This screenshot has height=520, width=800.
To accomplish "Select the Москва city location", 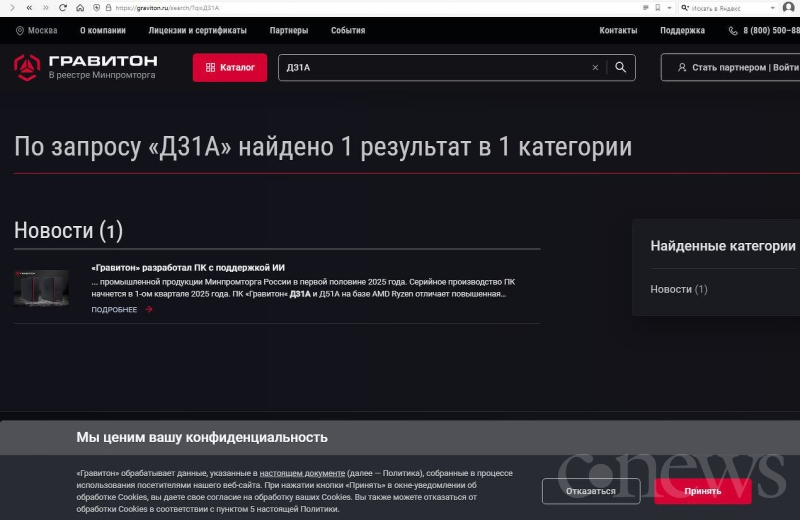I will pyautogui.click(x=36, y=31).
